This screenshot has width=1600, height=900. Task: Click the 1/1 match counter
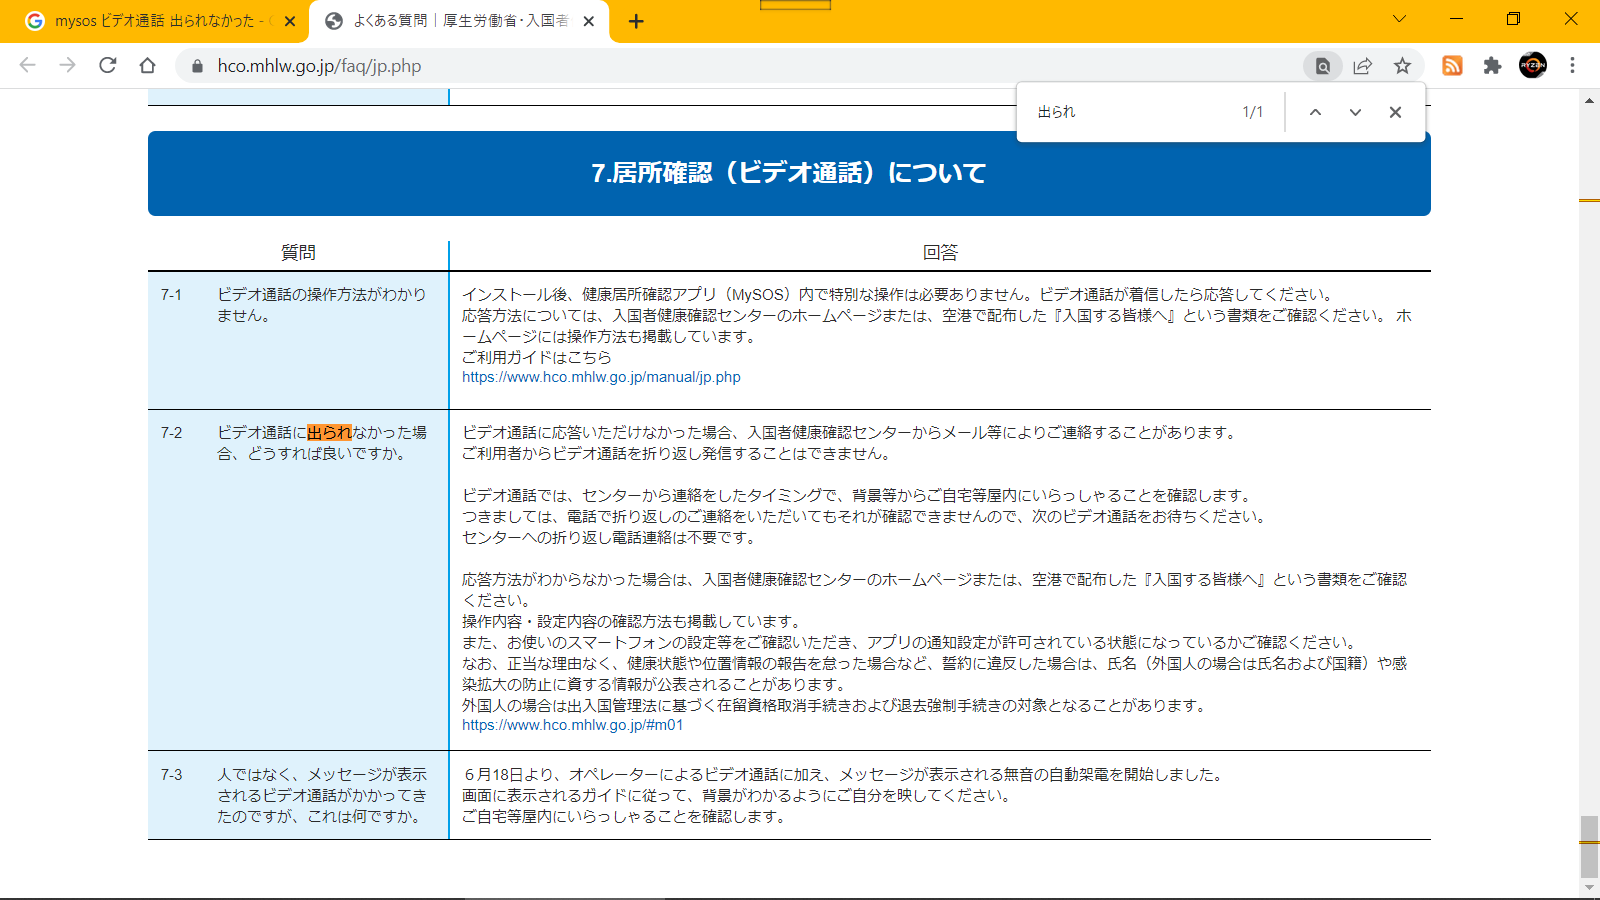1252,112
